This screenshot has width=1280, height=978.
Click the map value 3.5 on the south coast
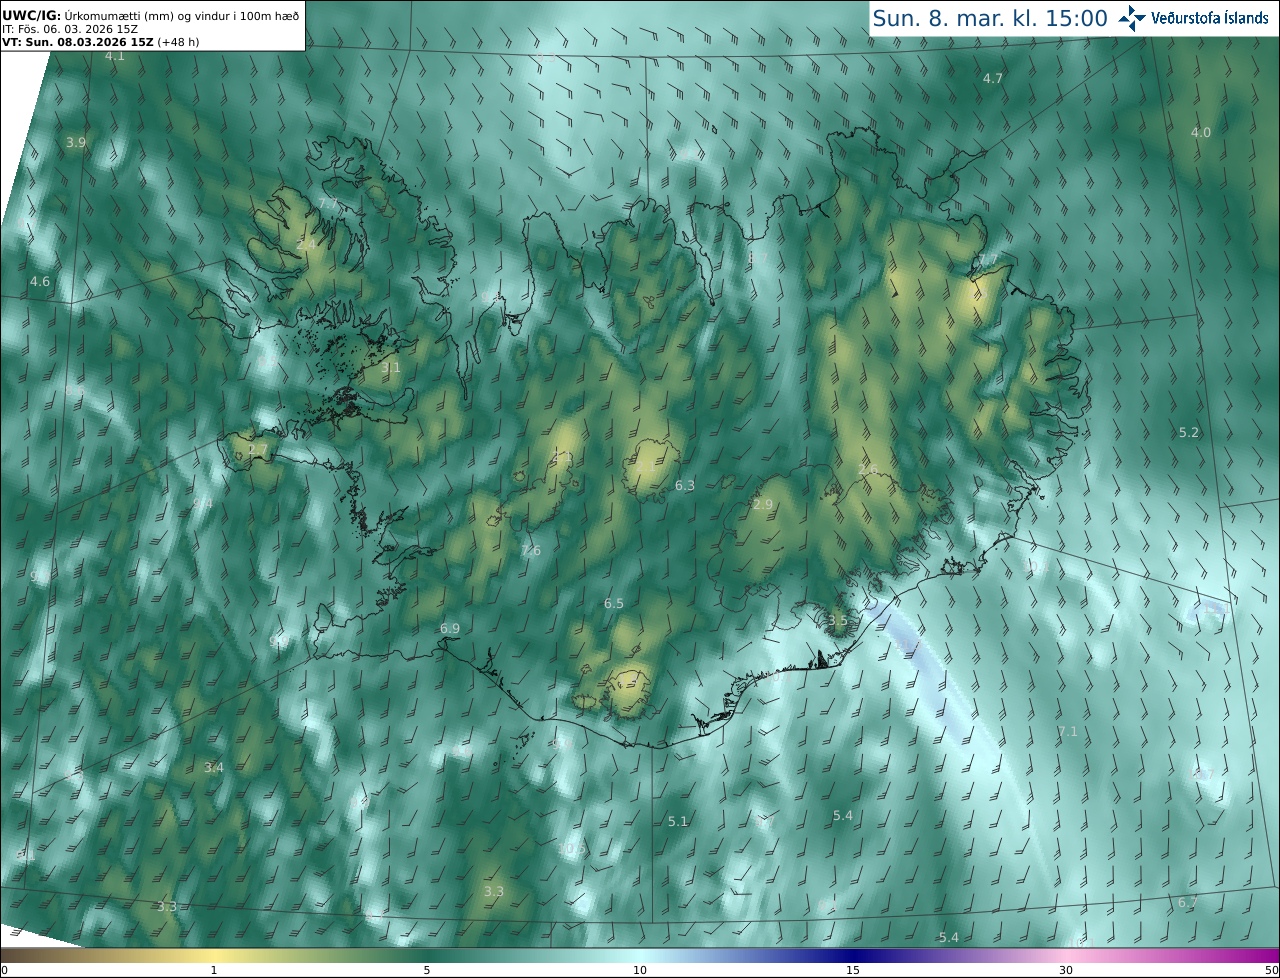click(838, 621)
